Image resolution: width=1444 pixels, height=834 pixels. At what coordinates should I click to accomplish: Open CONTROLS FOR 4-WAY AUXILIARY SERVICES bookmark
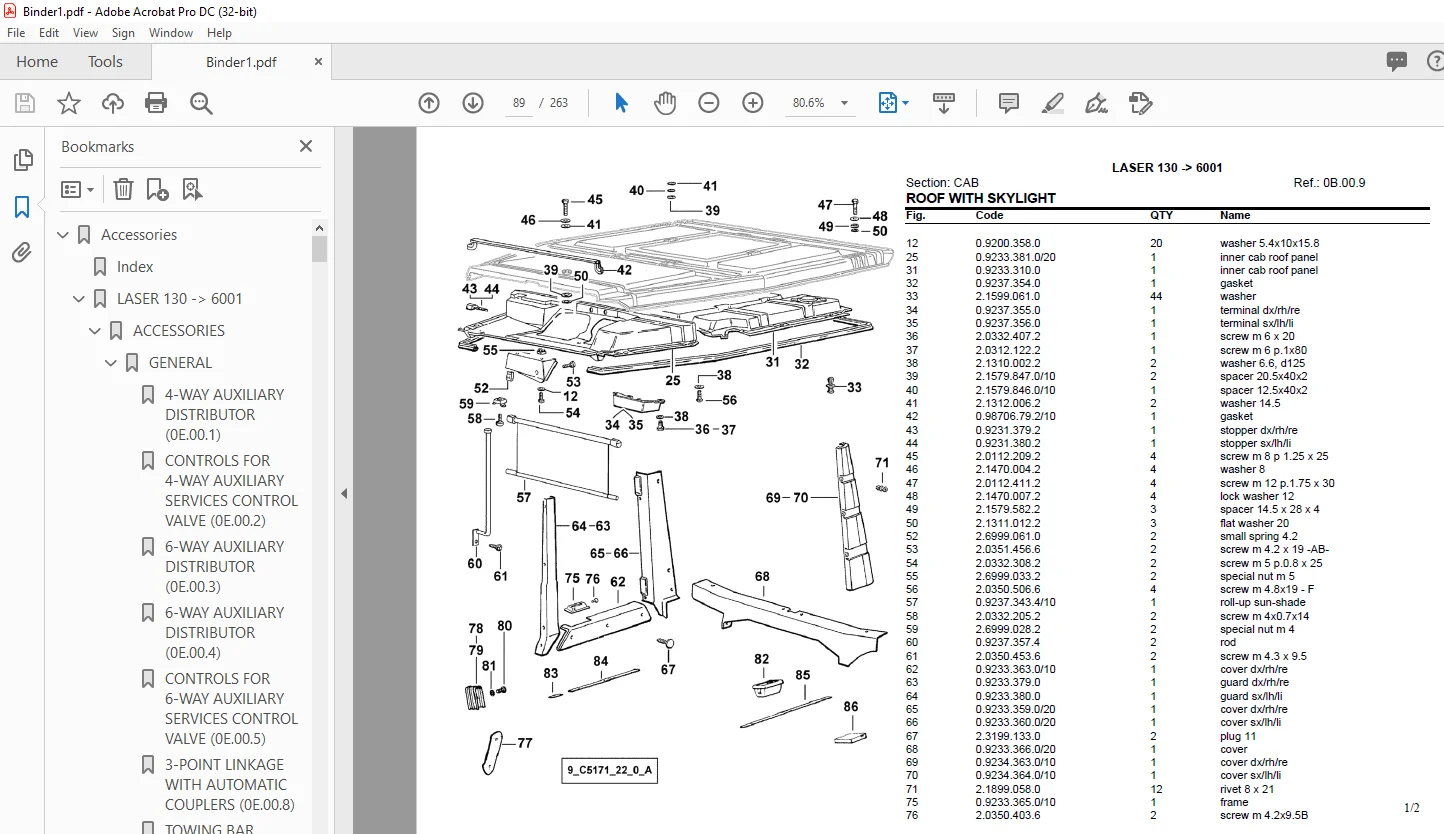tap(231, 491)
